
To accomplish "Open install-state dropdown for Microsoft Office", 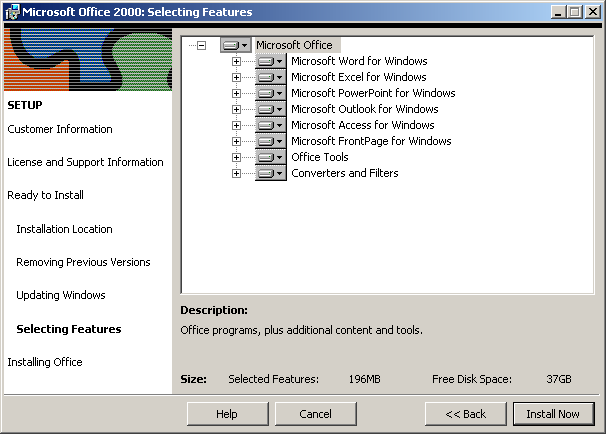I will [x=235, y=45].
